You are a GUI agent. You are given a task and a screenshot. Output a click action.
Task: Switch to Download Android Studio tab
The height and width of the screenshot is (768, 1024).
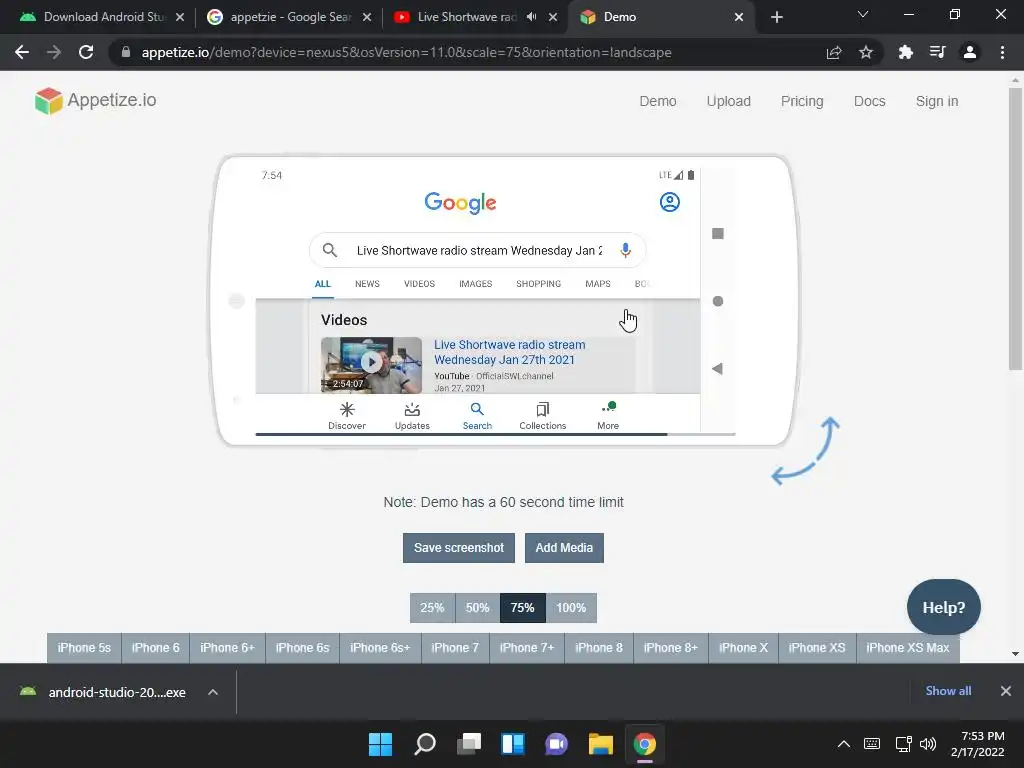point(102,17)
